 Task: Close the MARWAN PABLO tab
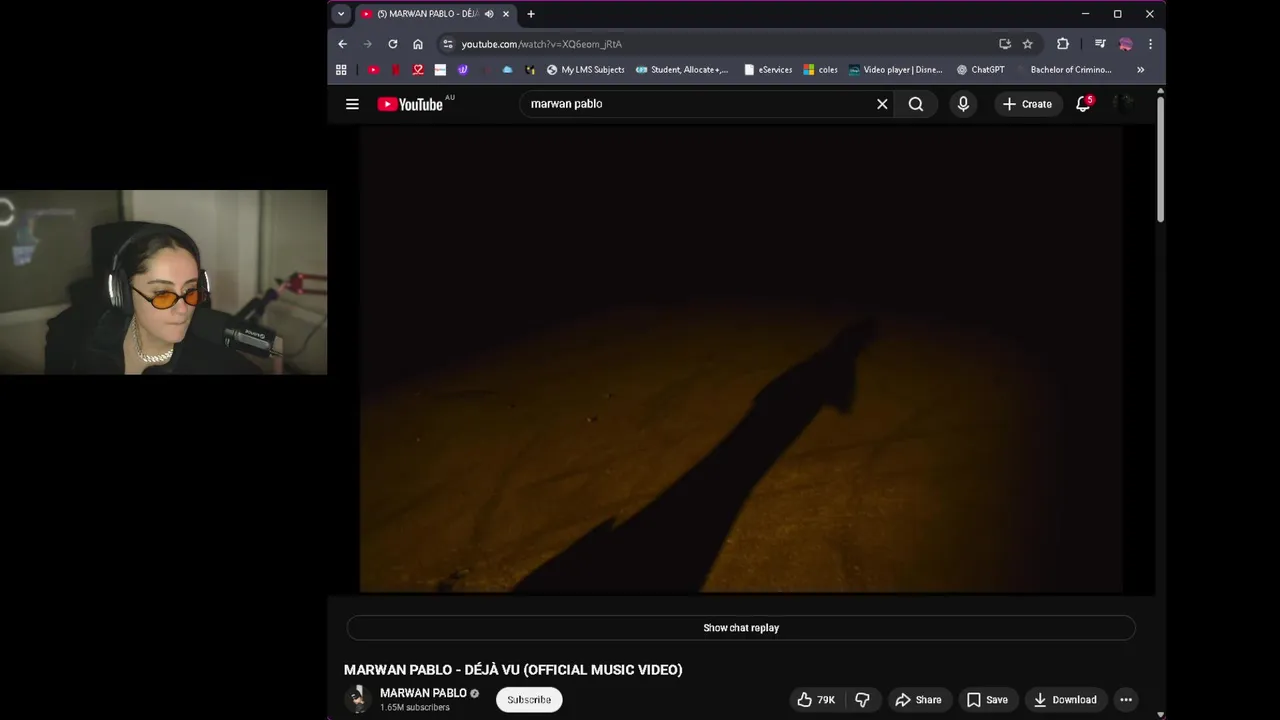coord(506,14)
